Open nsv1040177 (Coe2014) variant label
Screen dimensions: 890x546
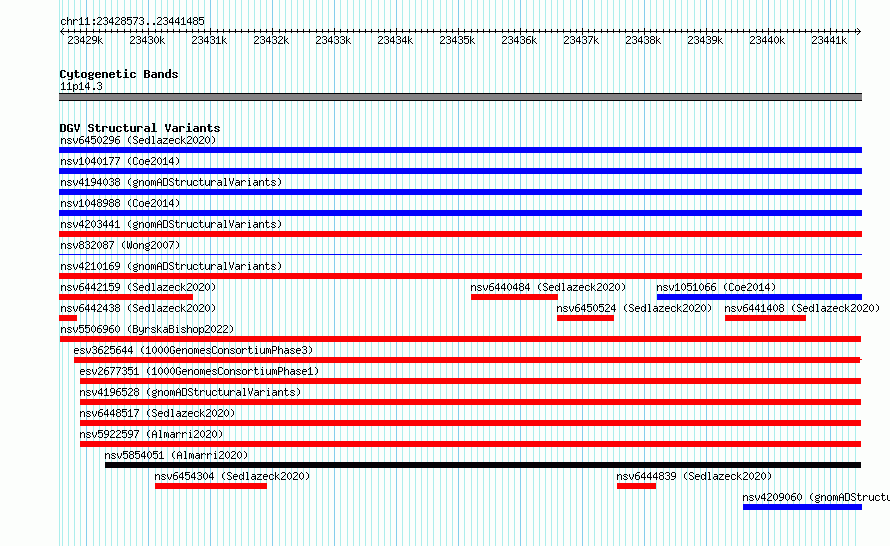pos(120,161)
